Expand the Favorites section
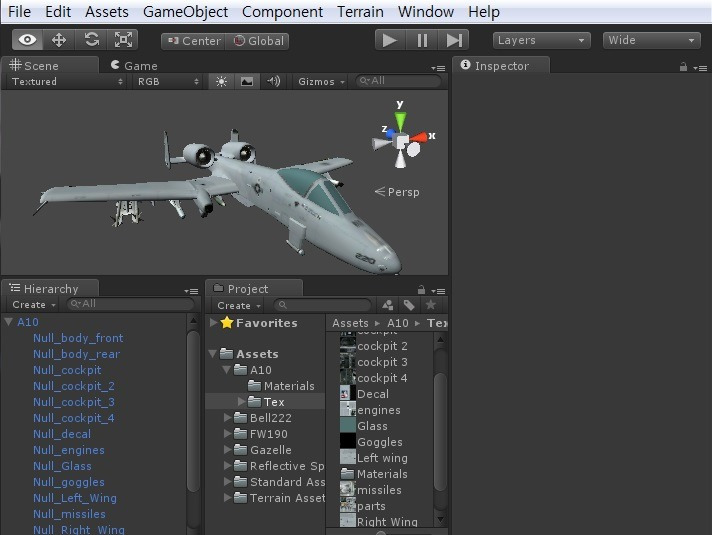712x535 pixels. (x=213, y=323)
